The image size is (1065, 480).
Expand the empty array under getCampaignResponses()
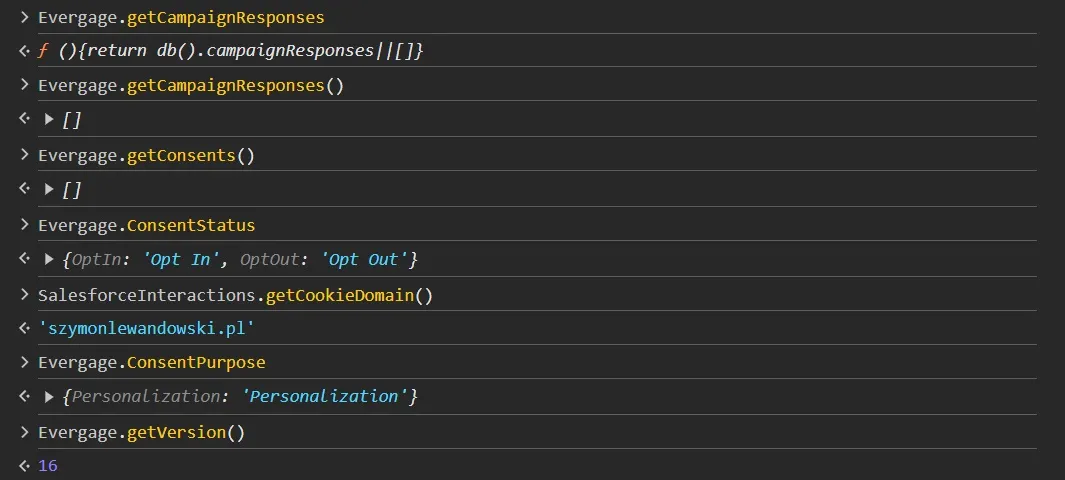tap(50, 119)
